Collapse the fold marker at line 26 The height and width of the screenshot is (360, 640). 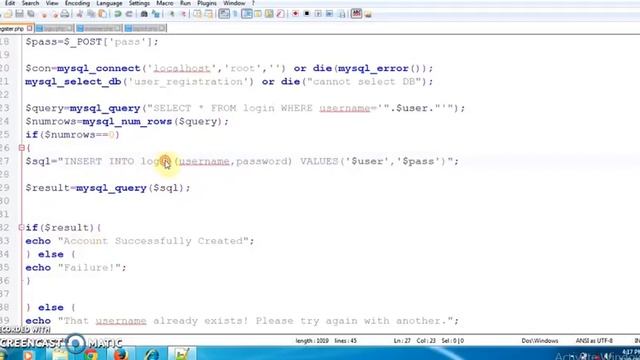(22, 148)
